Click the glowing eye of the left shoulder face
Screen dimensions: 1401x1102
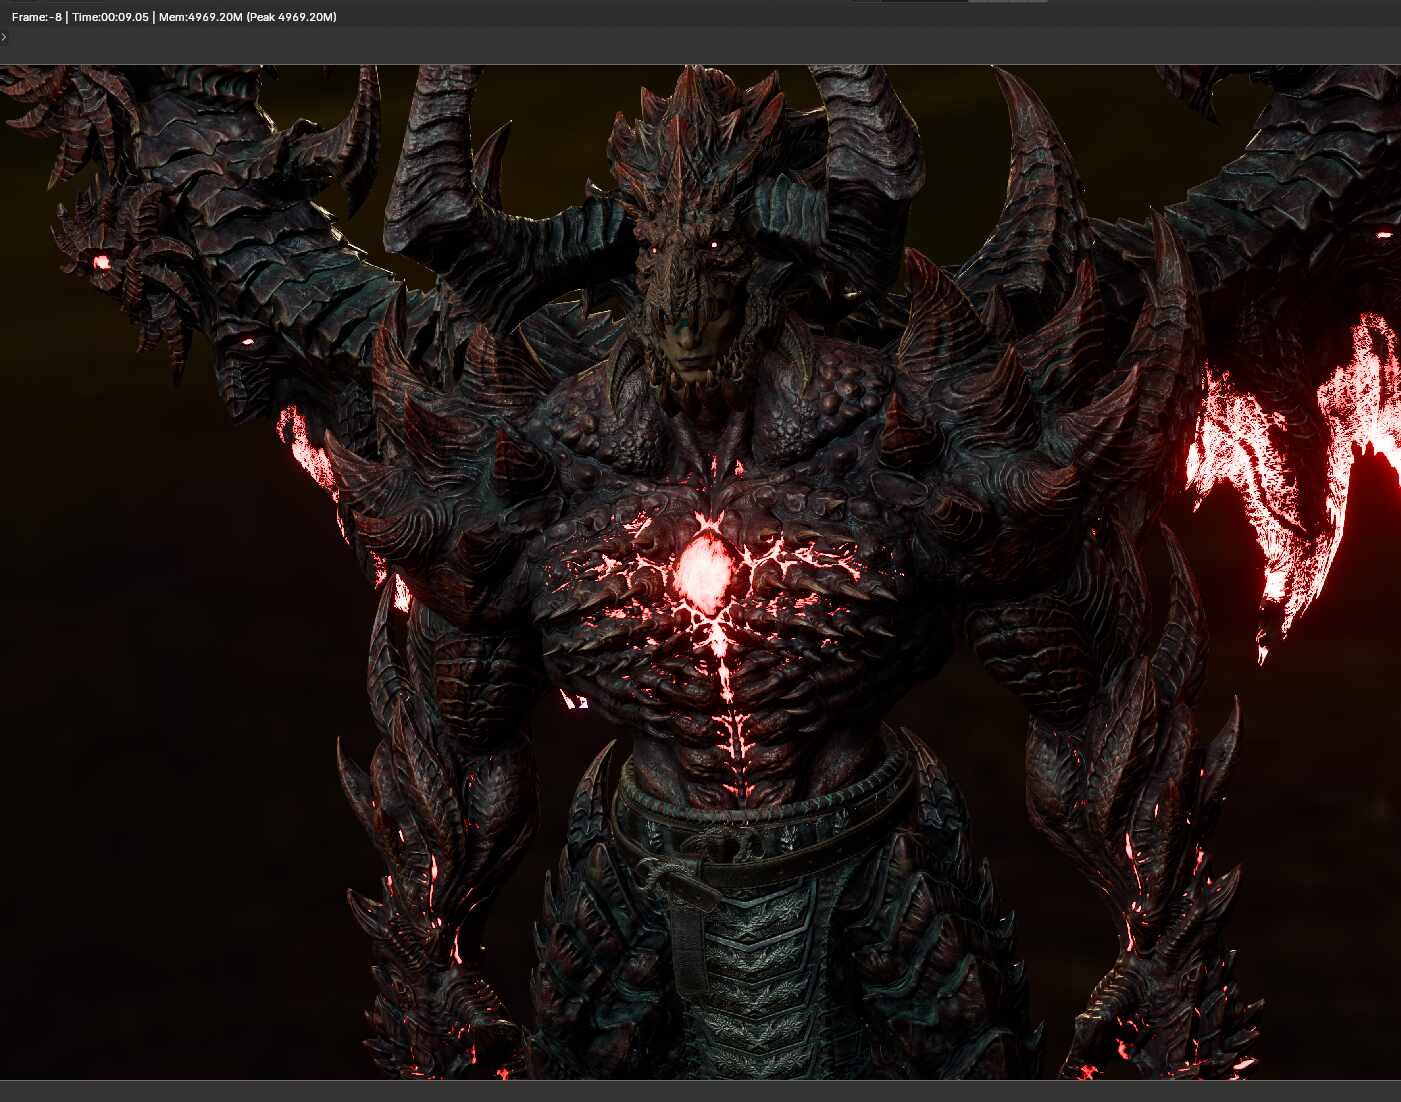pos(246,342)
